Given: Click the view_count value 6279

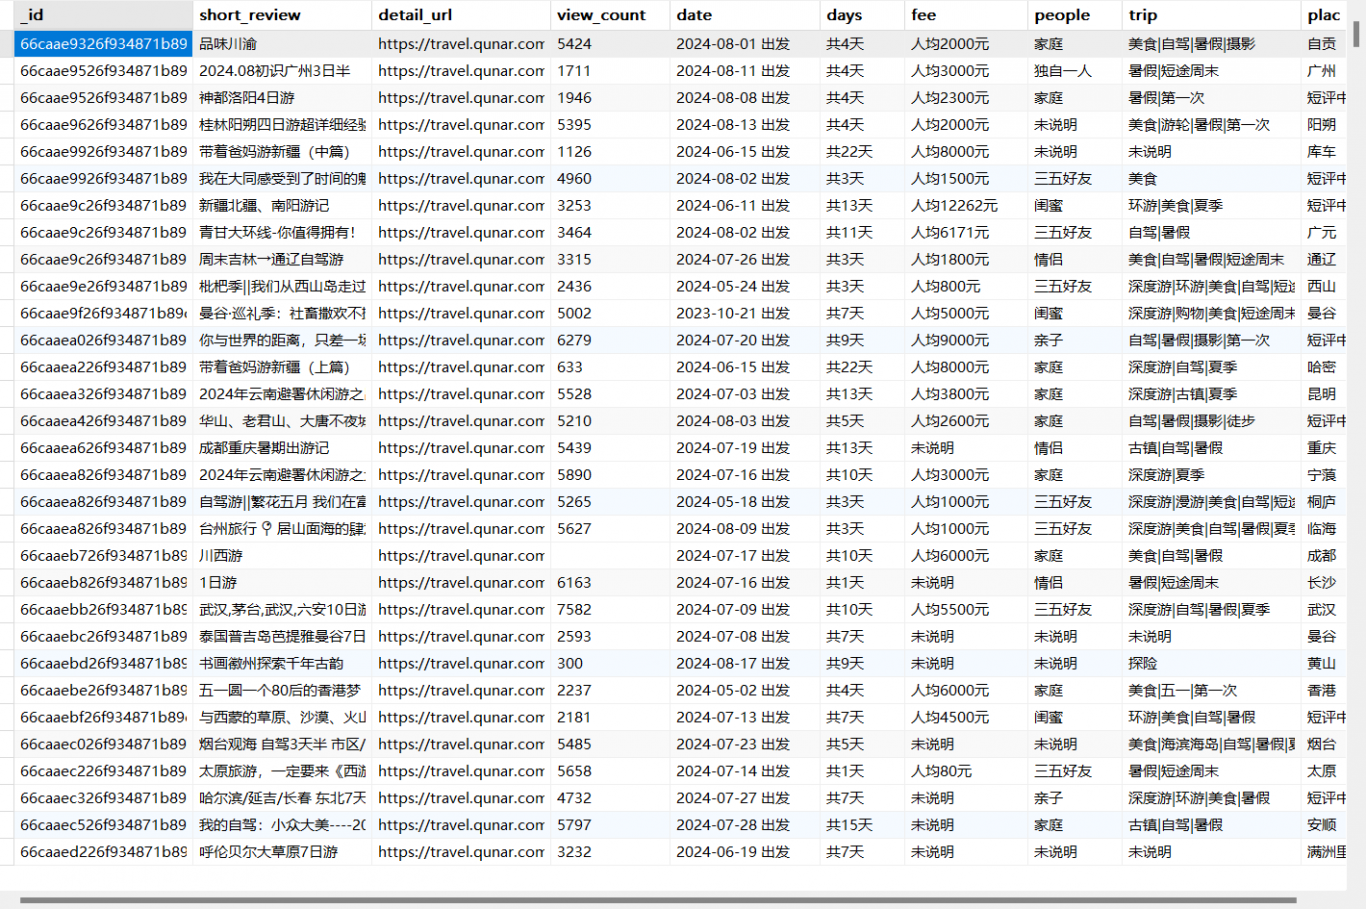Looking at the screenshot, I should [x=610, y=340].
